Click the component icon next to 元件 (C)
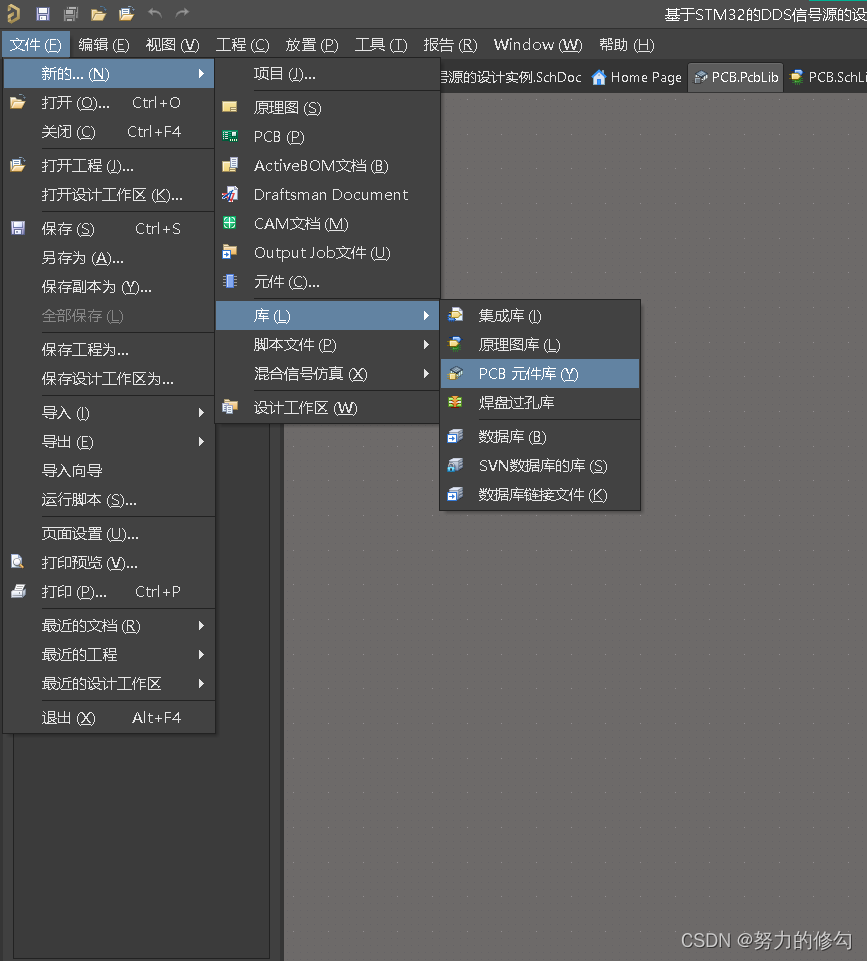This screenshot has height=961, width=867. click(230, 281)
